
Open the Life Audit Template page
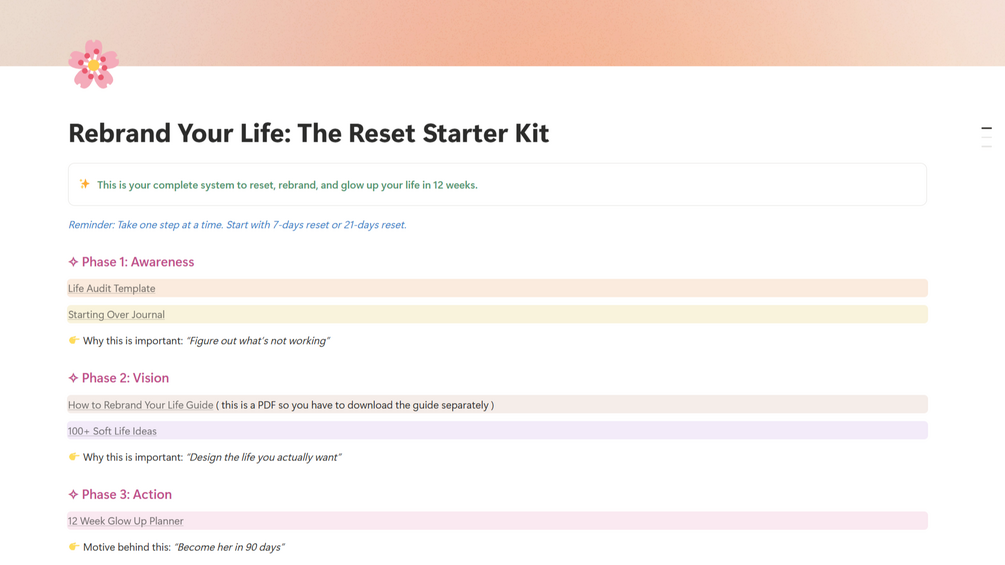(x=112, y=288)
